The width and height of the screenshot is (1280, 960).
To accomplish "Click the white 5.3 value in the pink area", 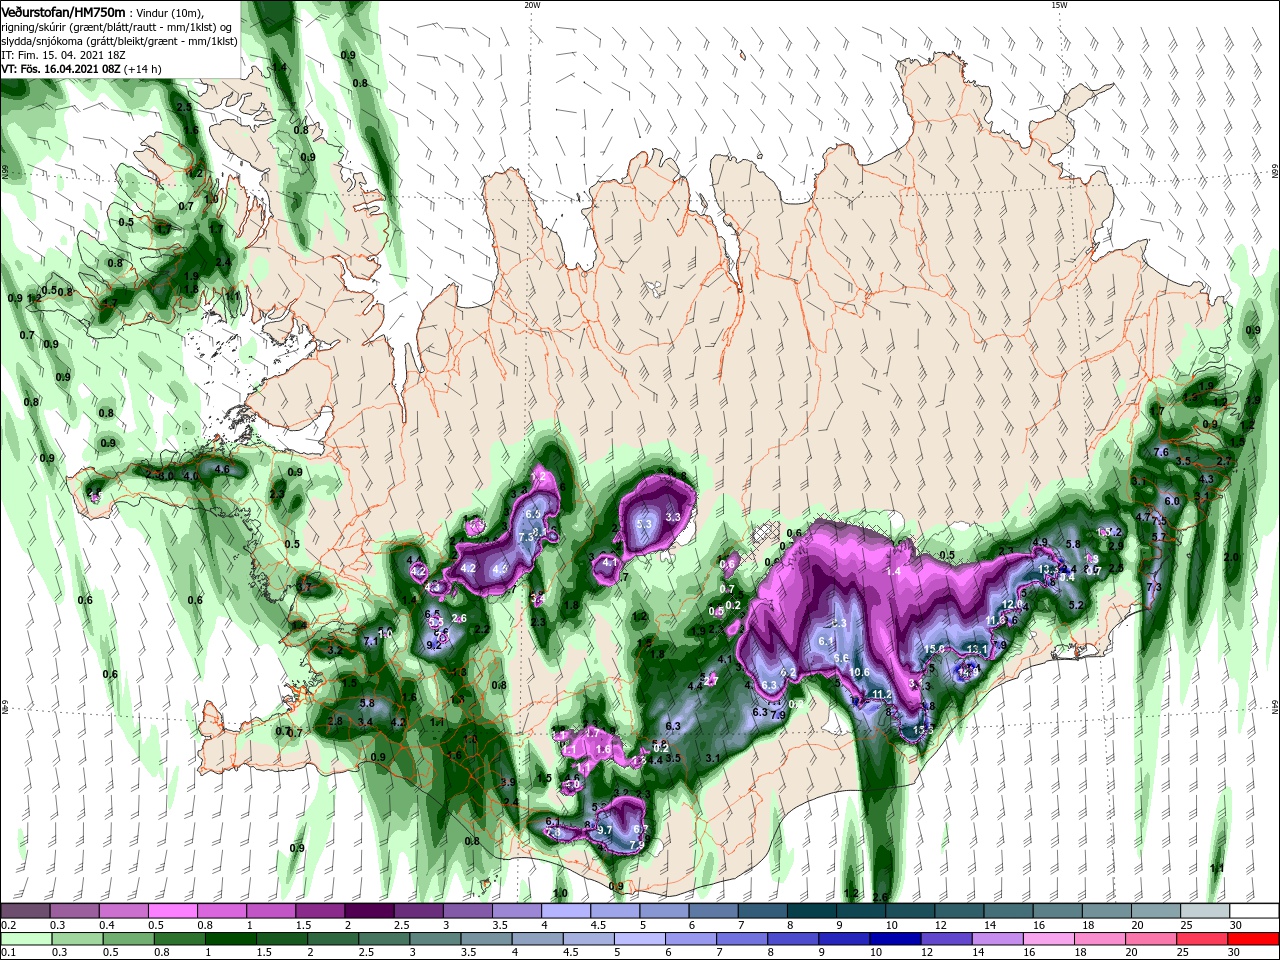I will tap(644, 523).
